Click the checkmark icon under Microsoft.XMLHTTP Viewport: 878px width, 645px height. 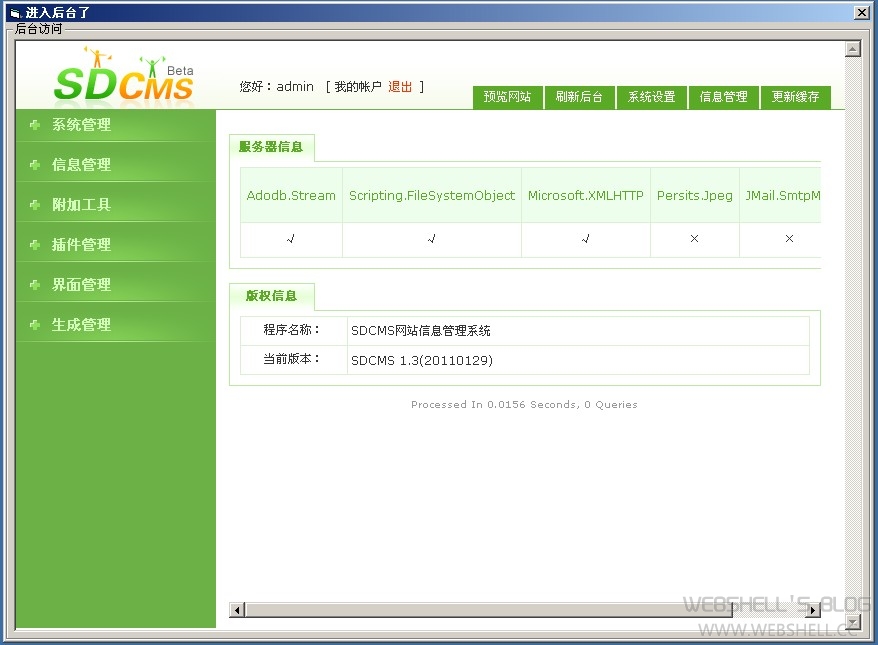[x=585, y=239]
